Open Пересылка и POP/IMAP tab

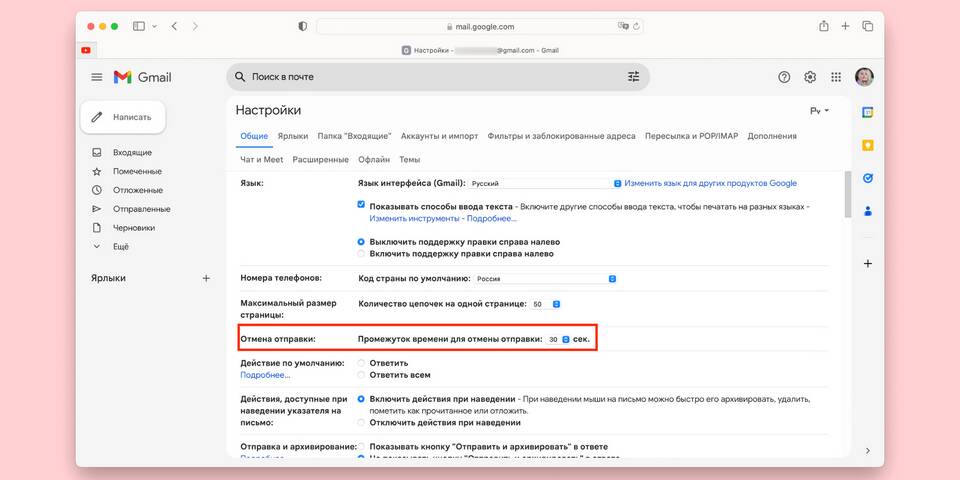click(691, 136)
